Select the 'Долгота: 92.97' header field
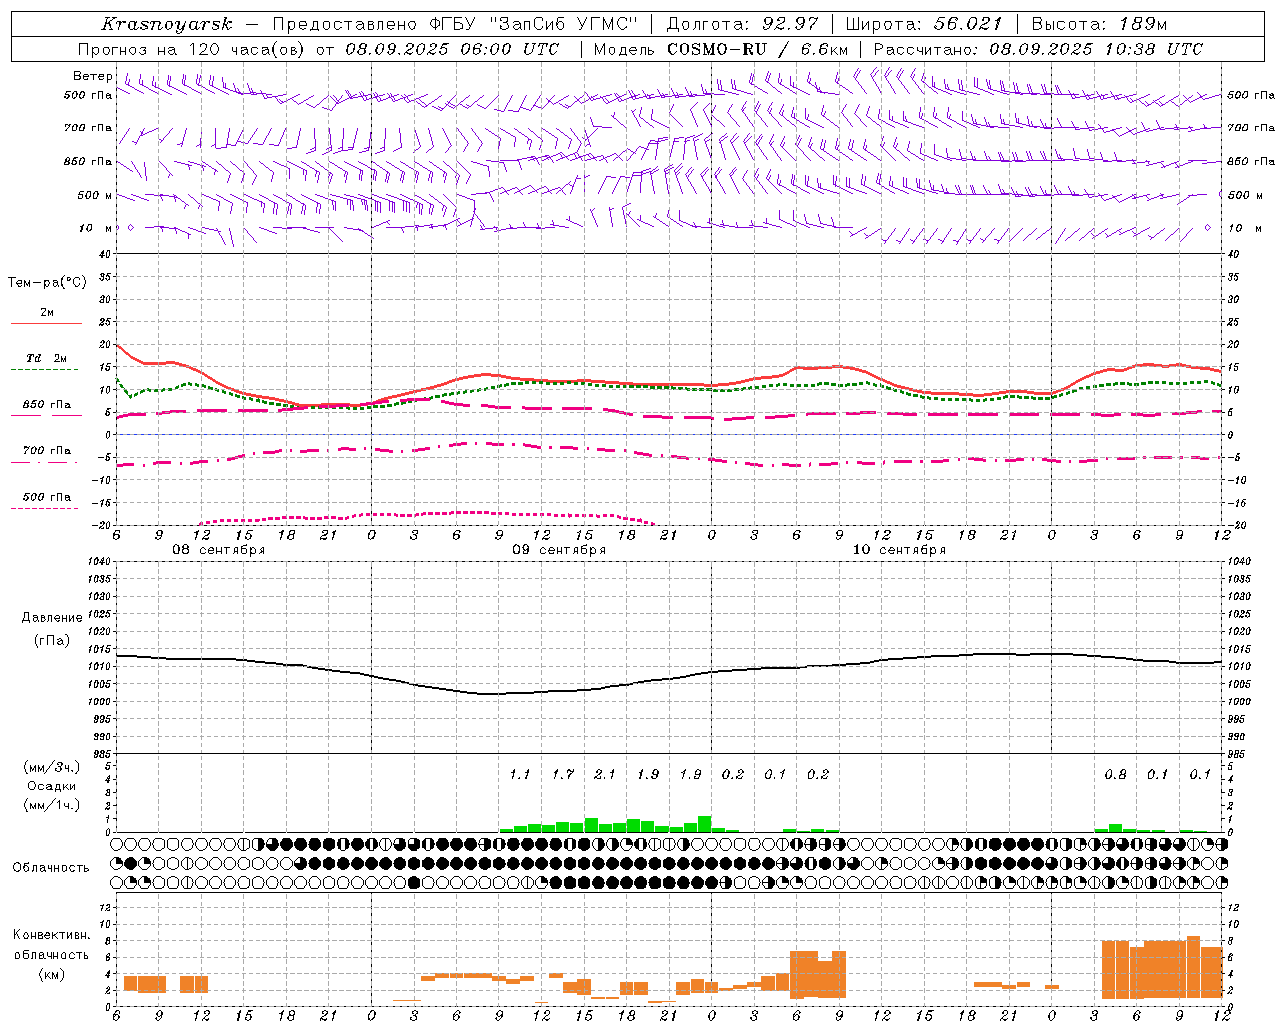 pos(742,24)
